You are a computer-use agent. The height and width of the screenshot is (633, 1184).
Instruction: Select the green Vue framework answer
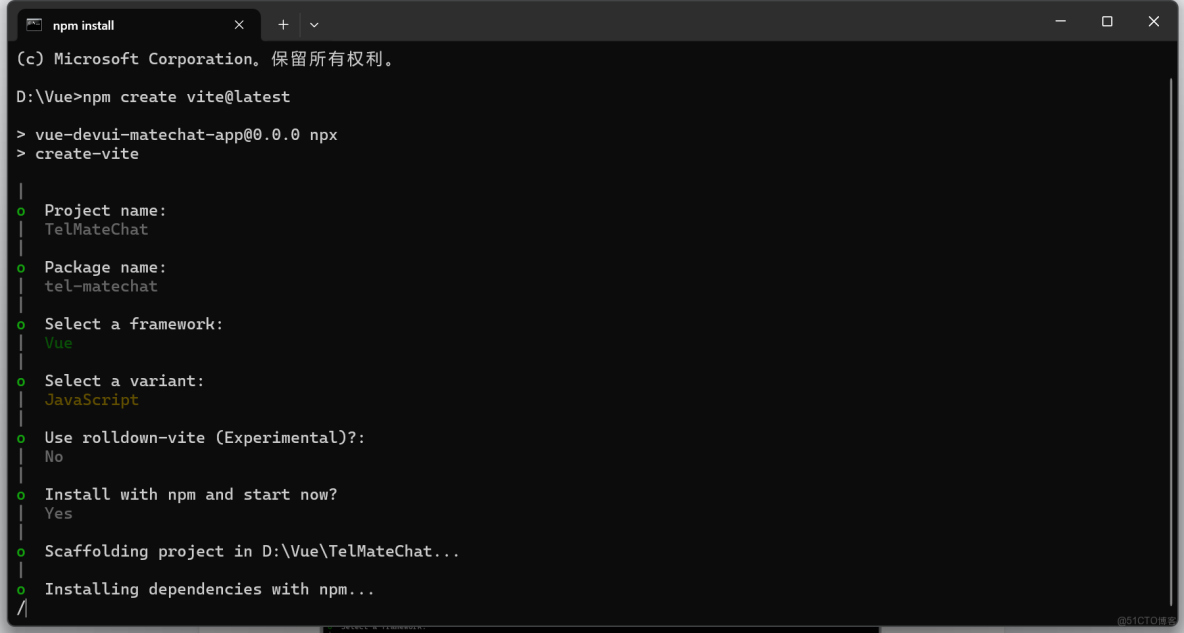pyautogui.click(x=58, y=342)
